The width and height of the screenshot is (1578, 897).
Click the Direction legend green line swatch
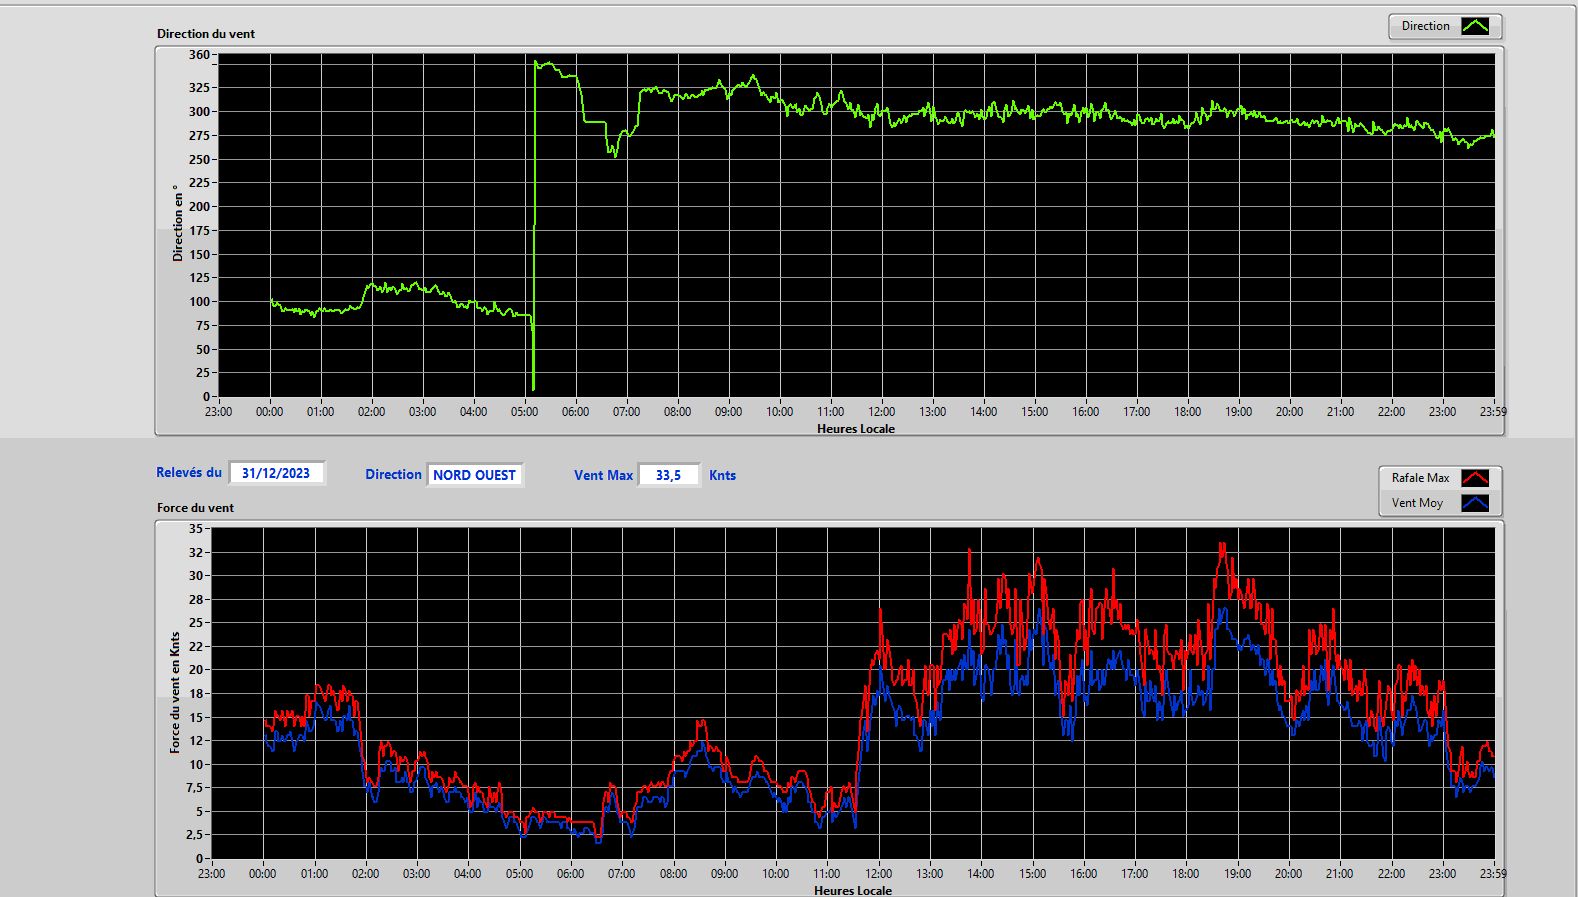point(1475,26)
